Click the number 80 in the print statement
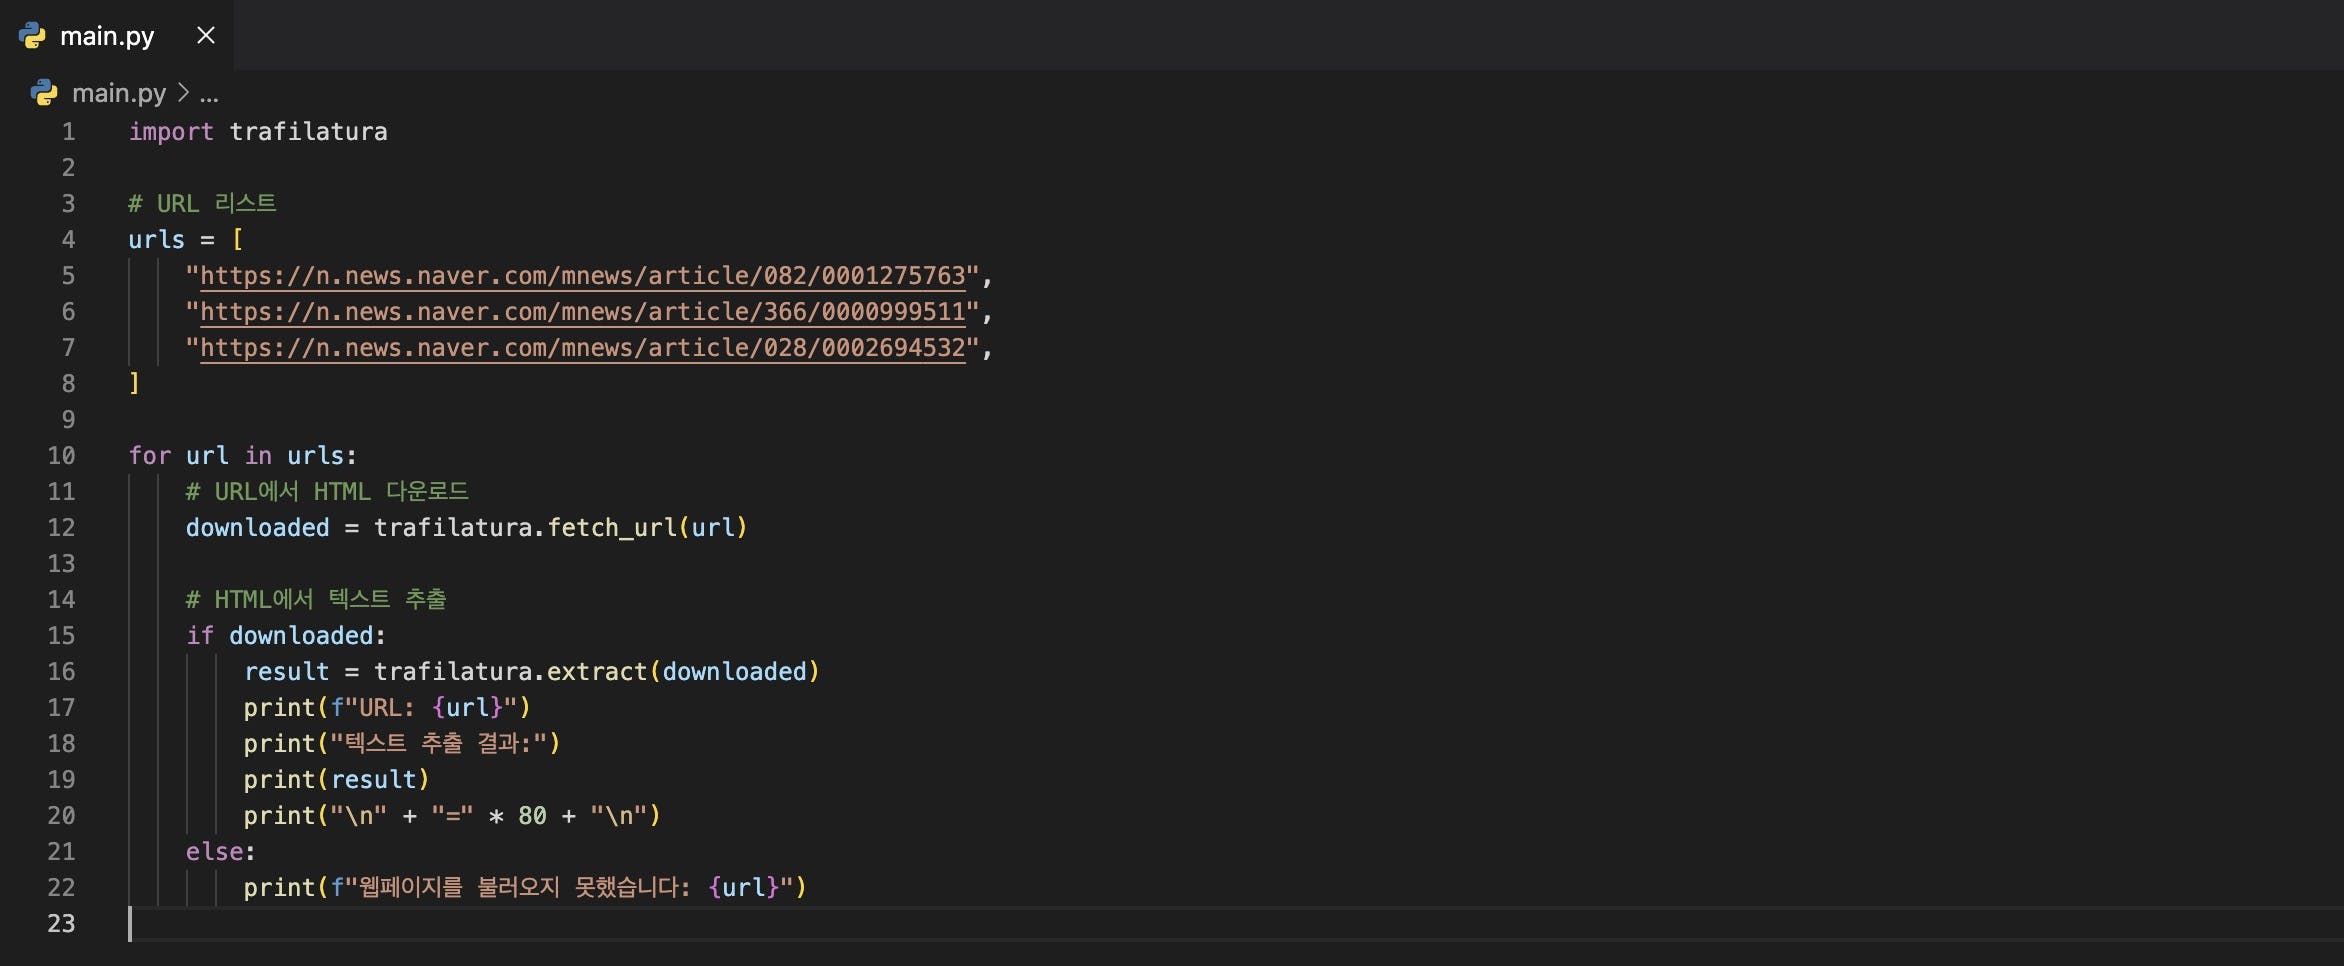This screenshot has width=2344, height=966. pos(532,816)
